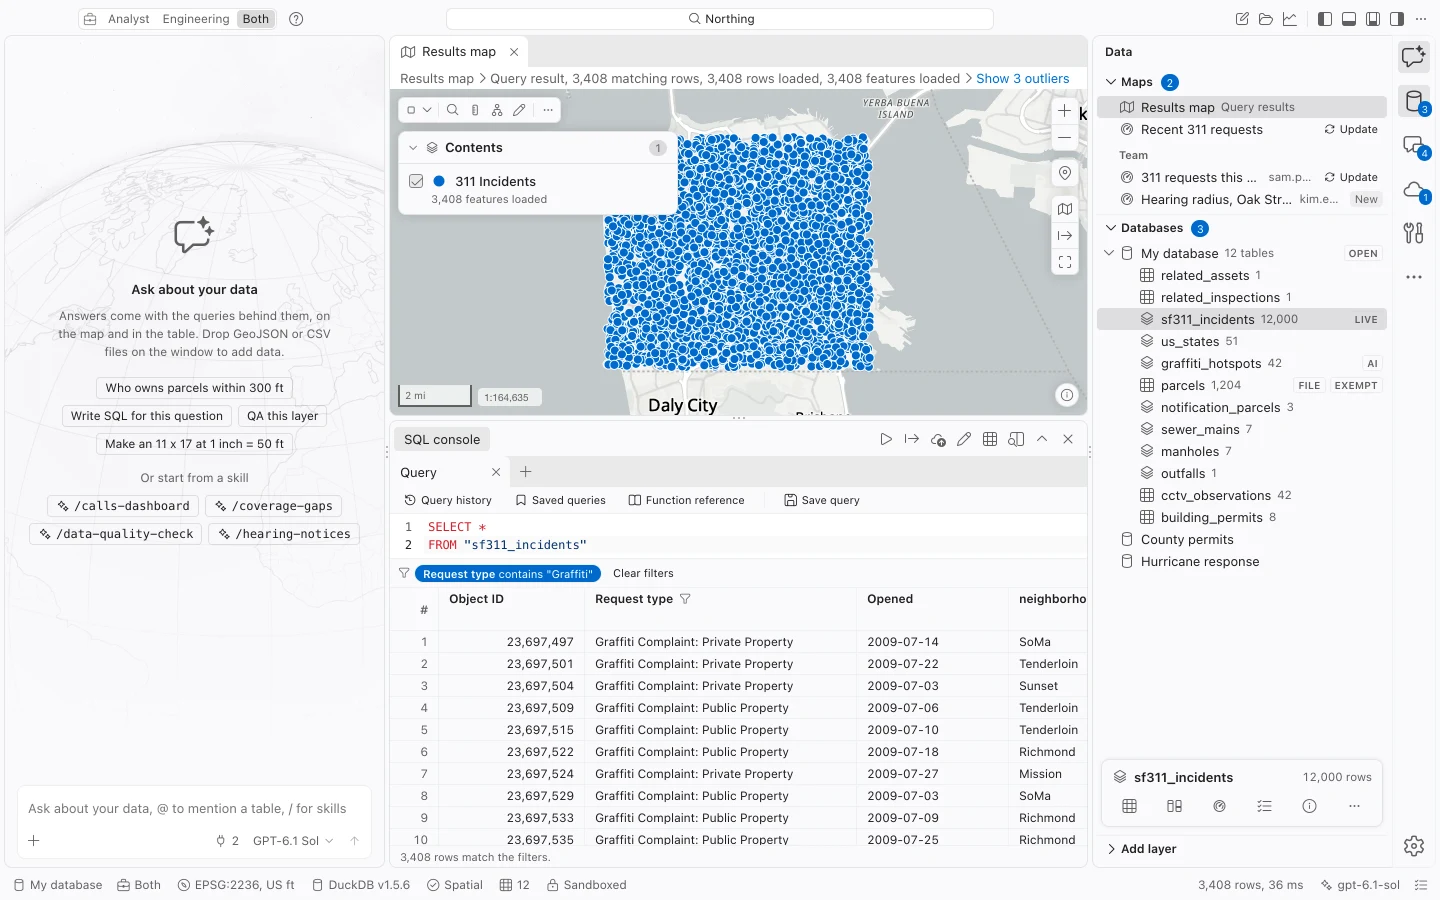1440x900 pixels.
Task: Switch mode to Analyst
Action: point(129,19)
